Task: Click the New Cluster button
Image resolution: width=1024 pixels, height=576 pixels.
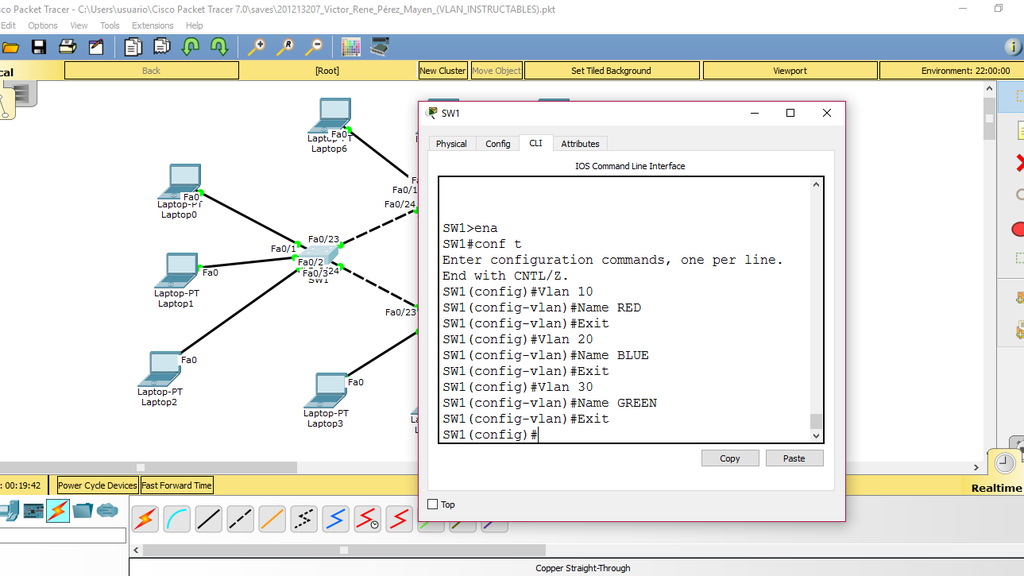Action: point(443,71)
